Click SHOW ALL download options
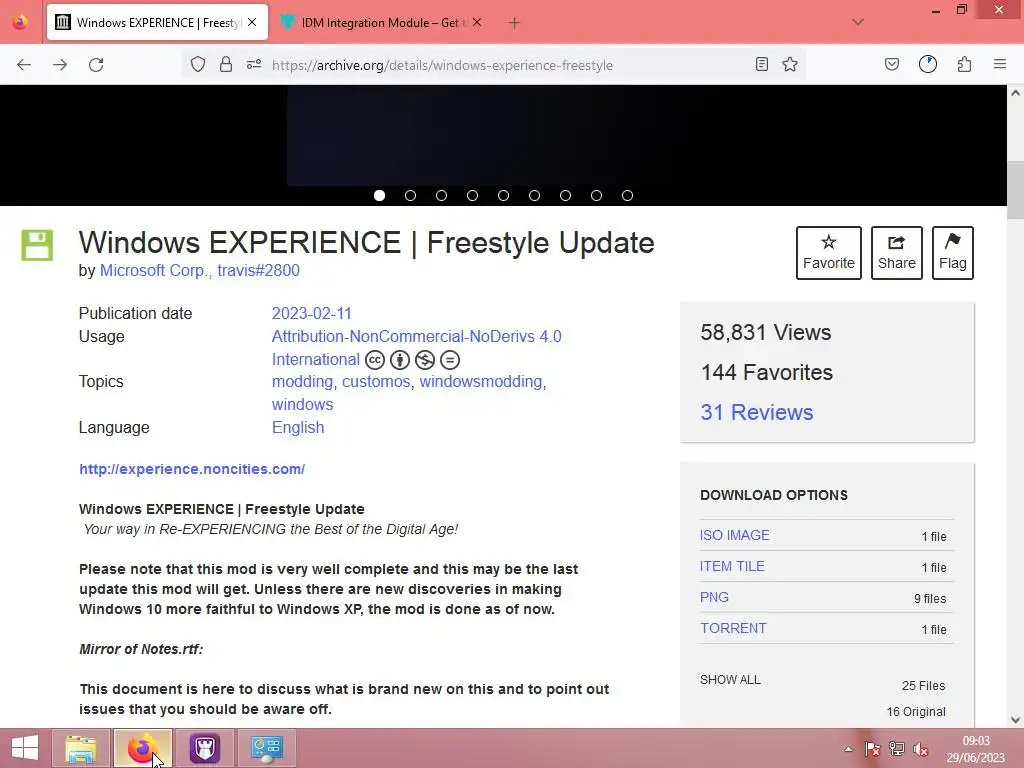 (730, 680)
